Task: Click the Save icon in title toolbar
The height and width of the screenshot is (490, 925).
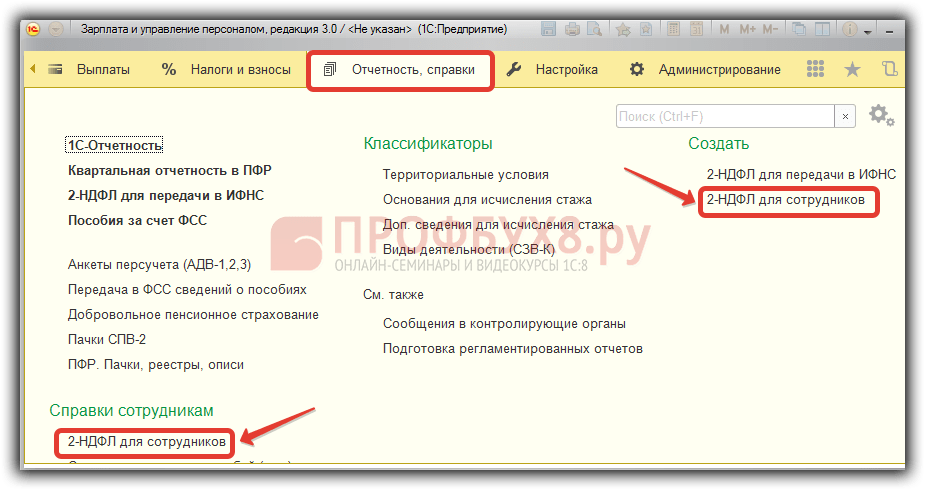Action: 549,30
